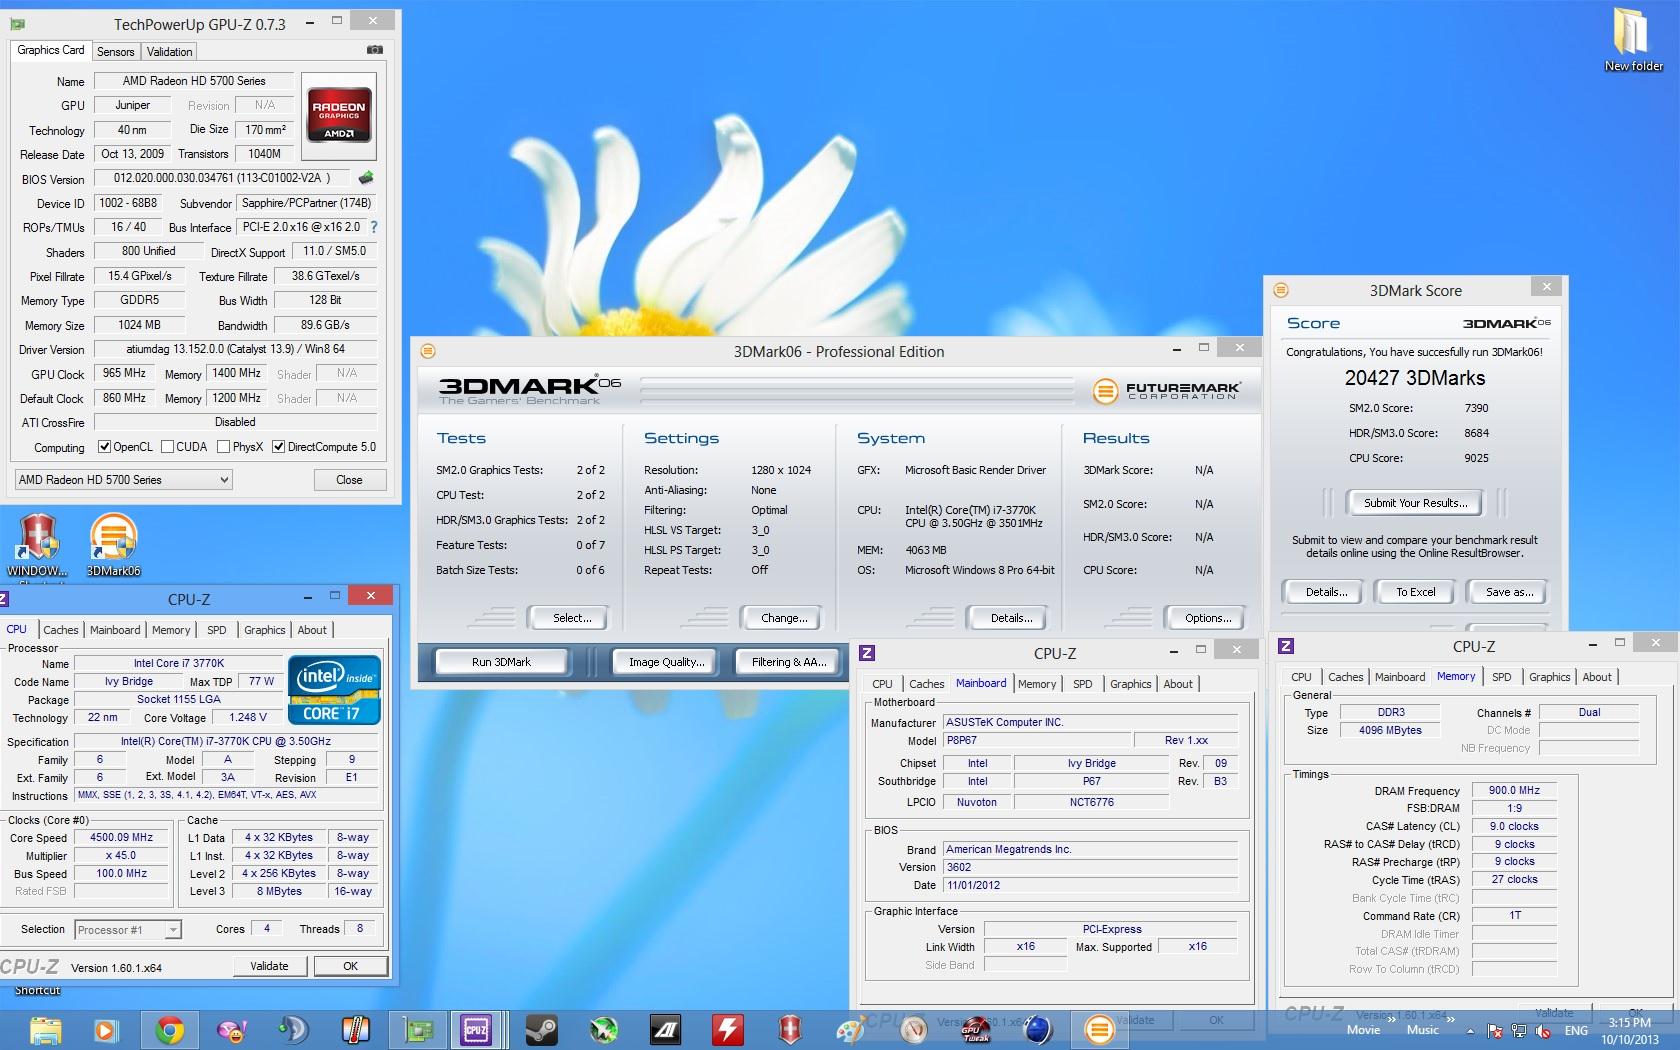Click the Intel Core i7 logo in CPU-Z
This screenshot has width=1680, height=1050.
click(334, 689)
